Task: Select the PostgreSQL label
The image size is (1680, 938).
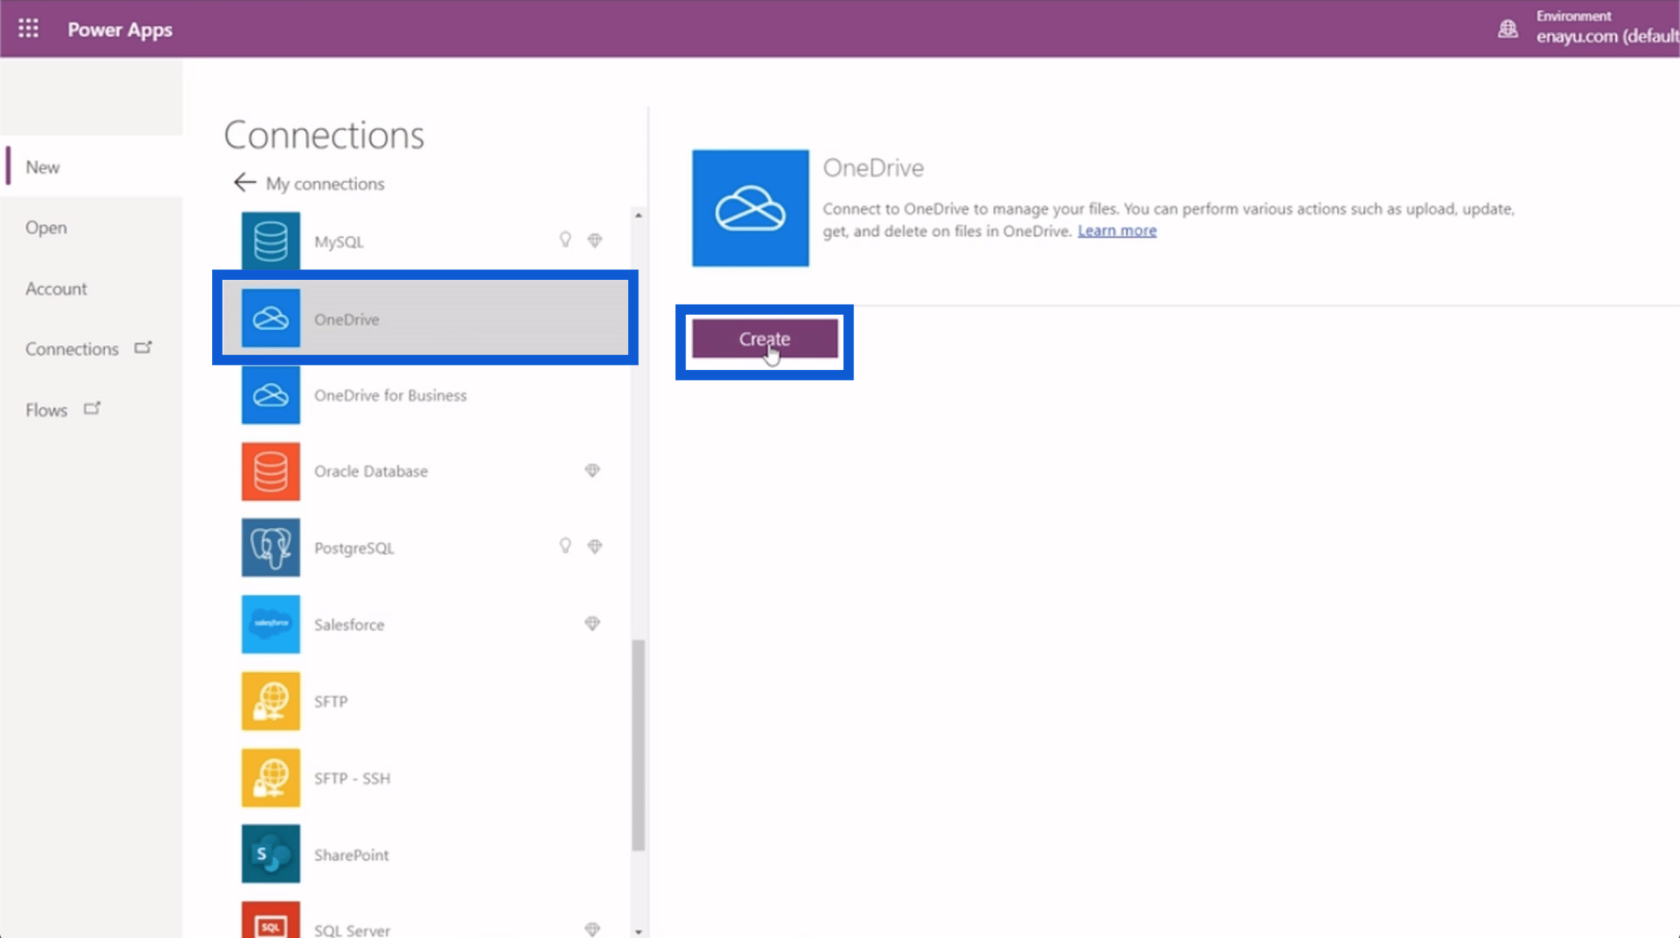Action: click(x=354, y=548)
